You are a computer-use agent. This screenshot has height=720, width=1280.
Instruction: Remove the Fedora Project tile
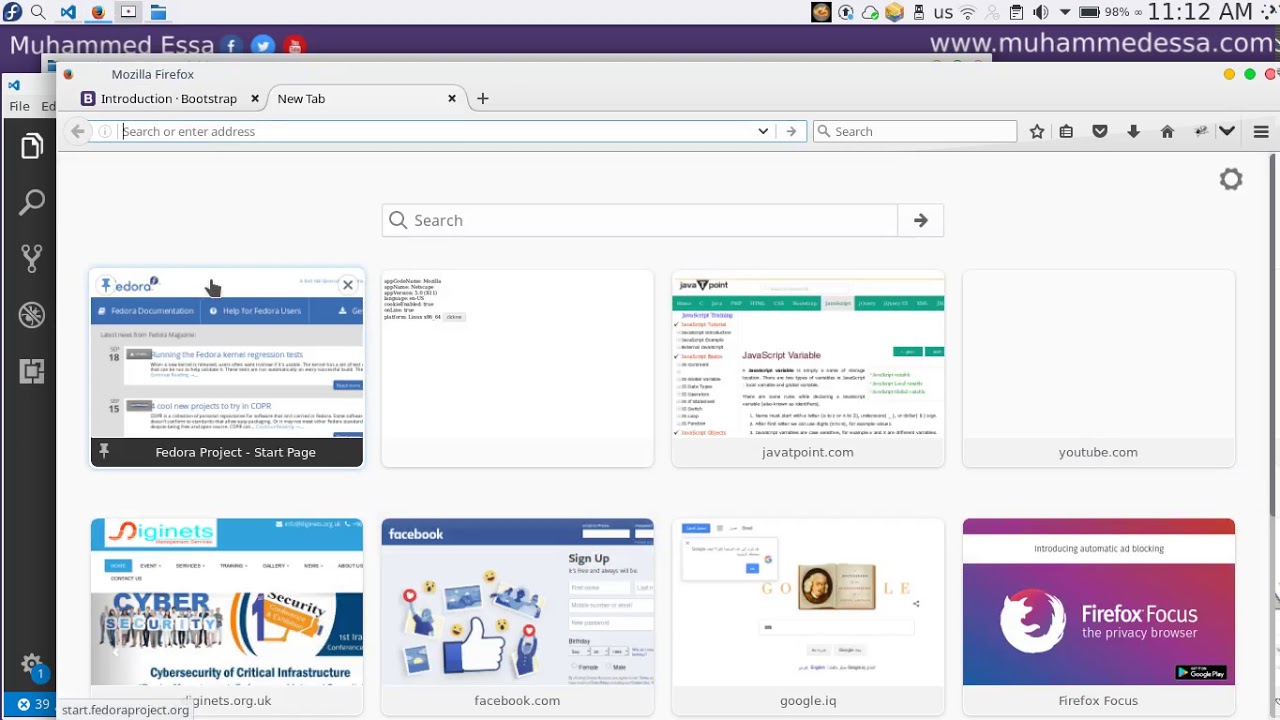(x=348, y=285)
